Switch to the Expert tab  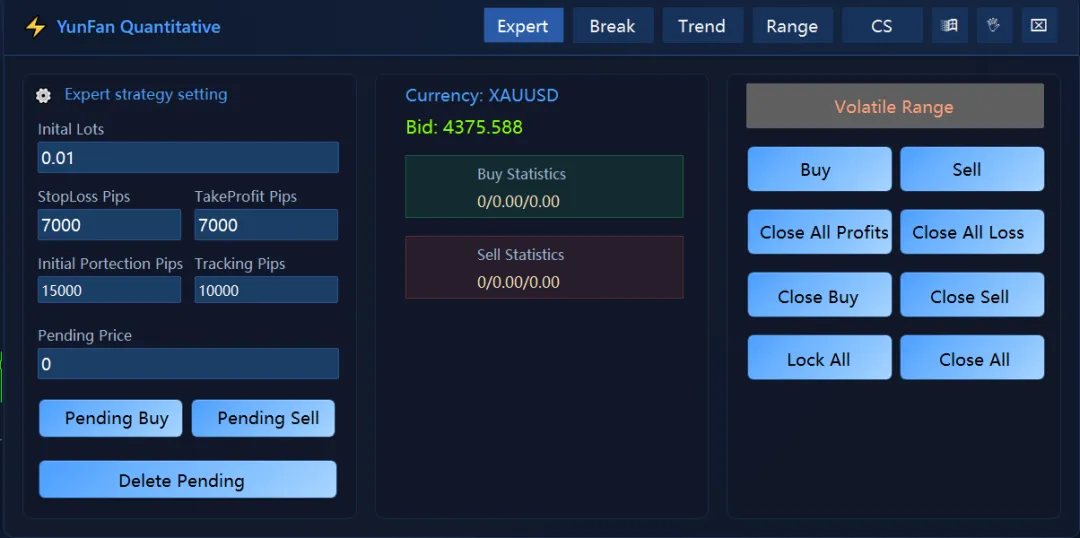523,25
